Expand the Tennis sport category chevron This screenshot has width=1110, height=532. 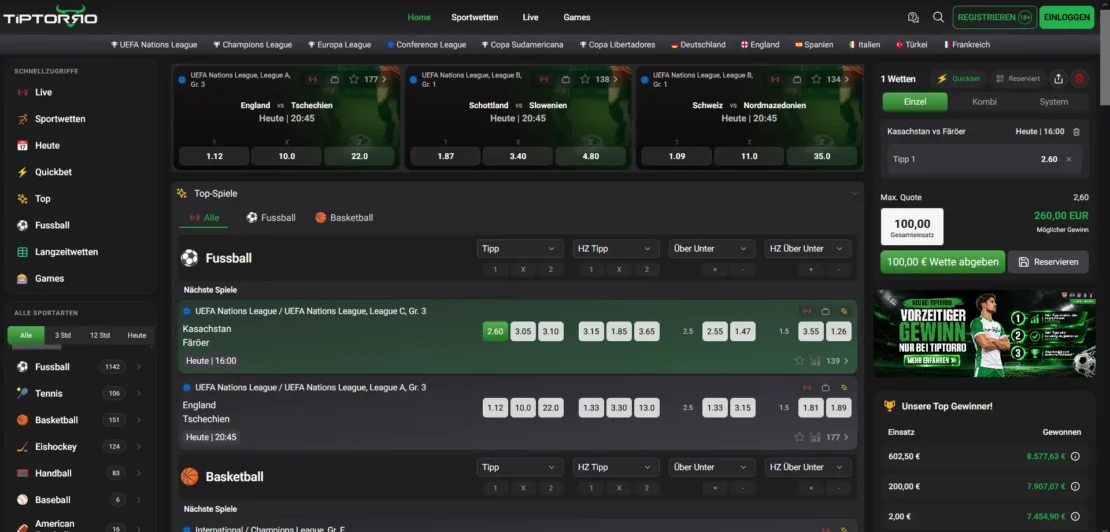[x=139, y=393]
